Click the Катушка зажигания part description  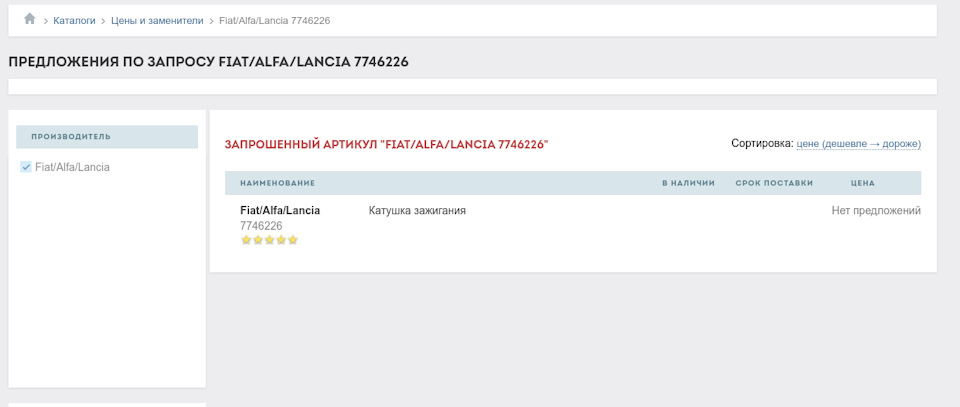[417, 211]
